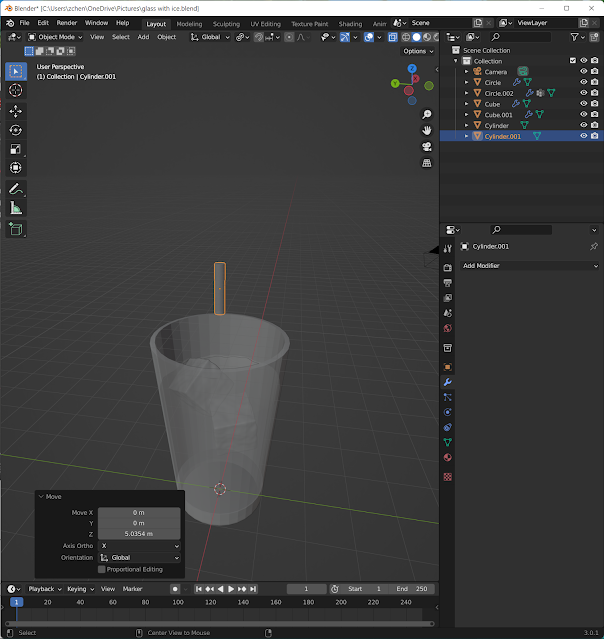Click the Options button in the viewport
The height and width of the screenshot is (639, 604).
[417, 51]
